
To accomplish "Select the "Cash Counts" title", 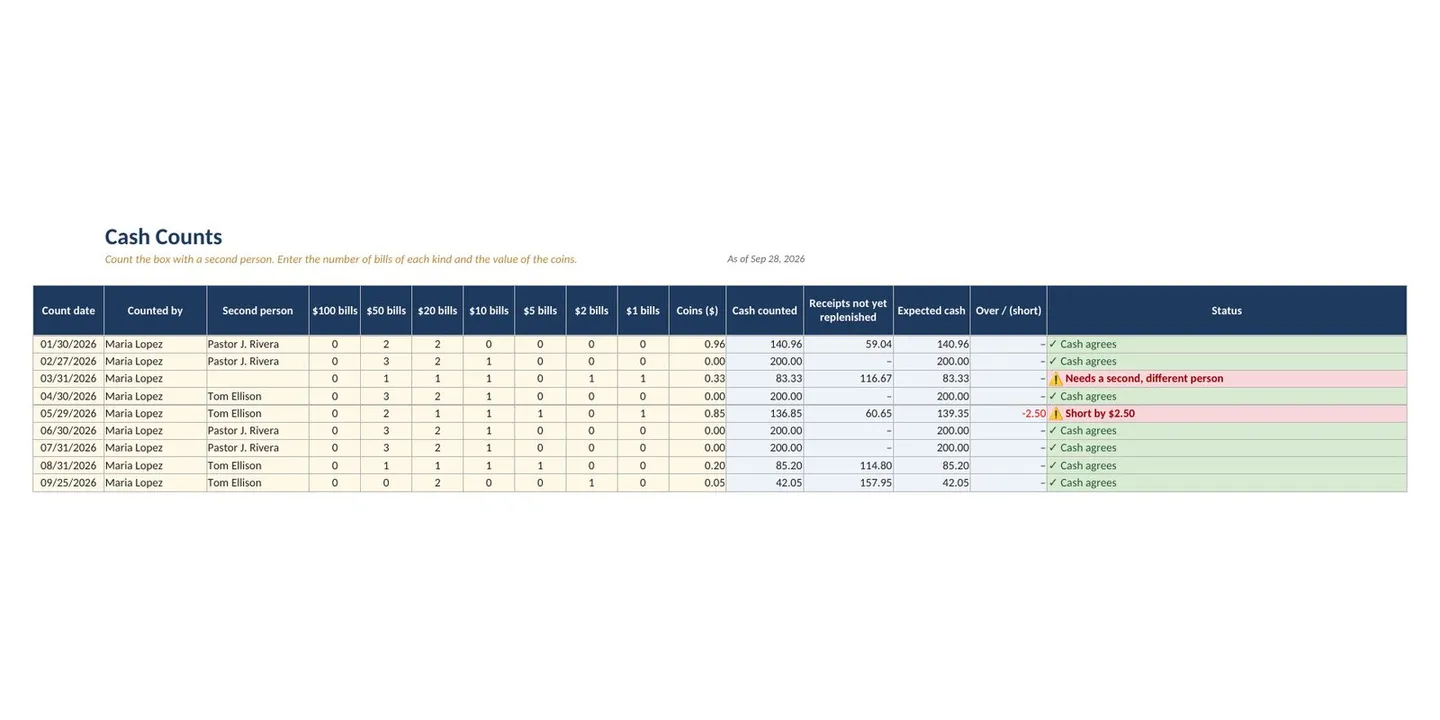I will point(163,237).
